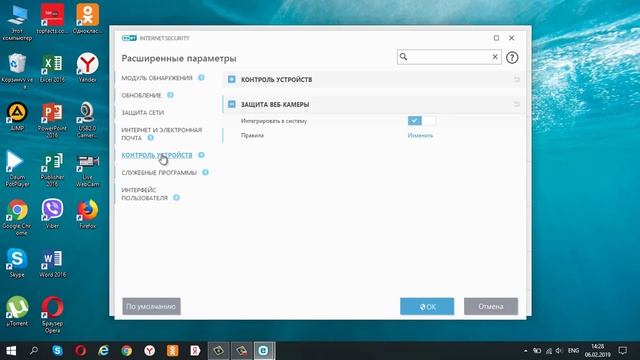Screen dimensions: 640x360
Task: Open Одноклассники desktop shortcut
Action: click(87, 19)
